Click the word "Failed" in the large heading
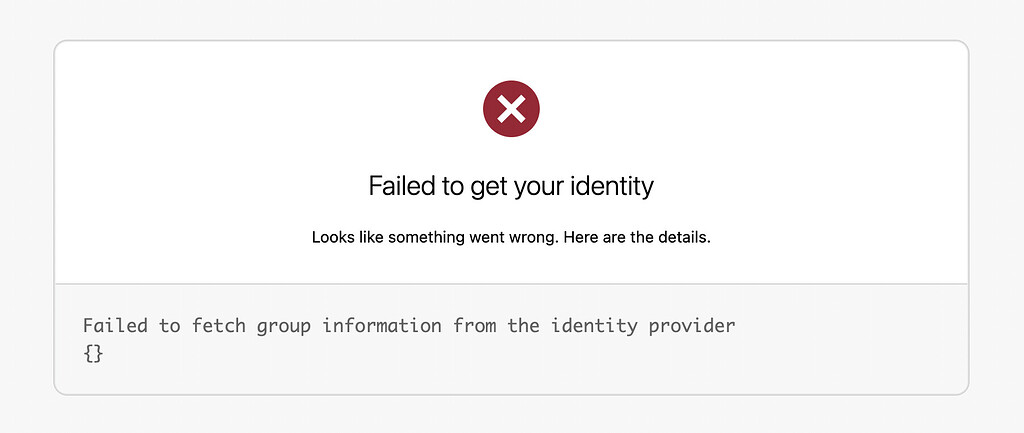 tap(399, 186)
